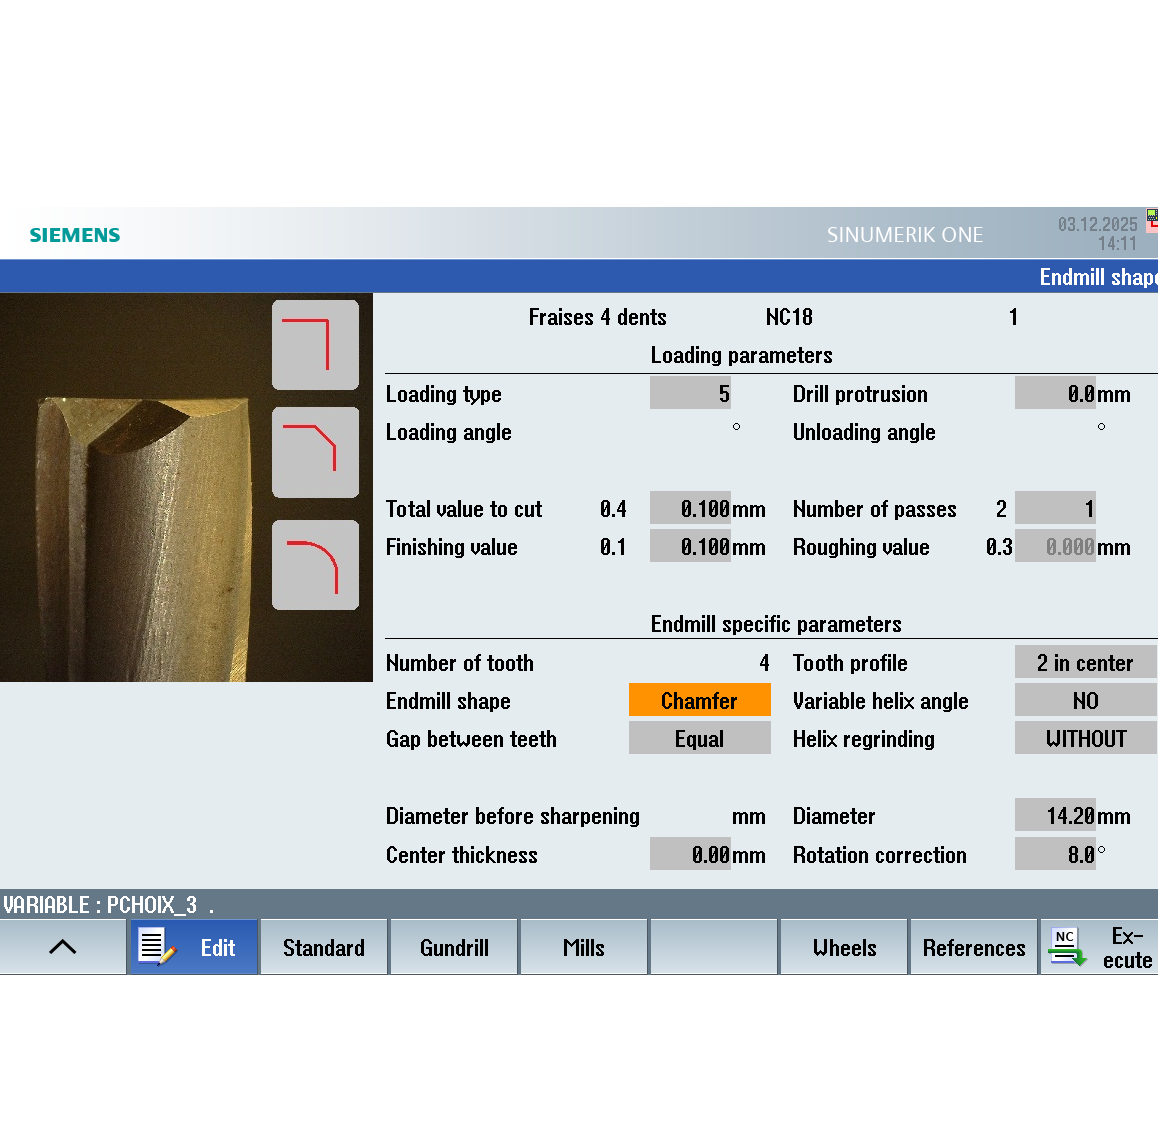This screenshot has height=1121, width=1158.
Task: Select the chamfer corner shape icon
Action: point(315,452)
